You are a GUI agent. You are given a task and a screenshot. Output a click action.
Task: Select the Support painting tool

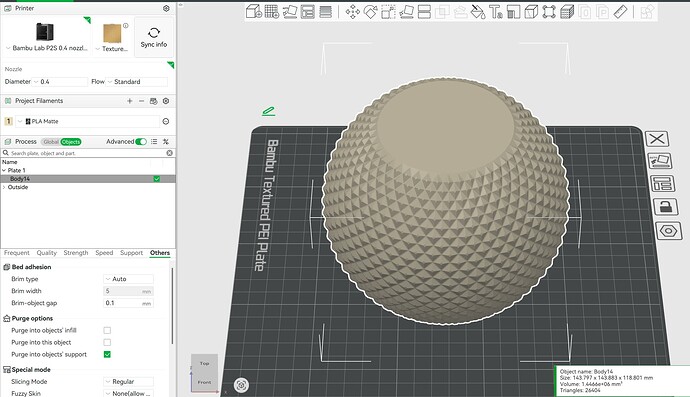tap(514, 12)
